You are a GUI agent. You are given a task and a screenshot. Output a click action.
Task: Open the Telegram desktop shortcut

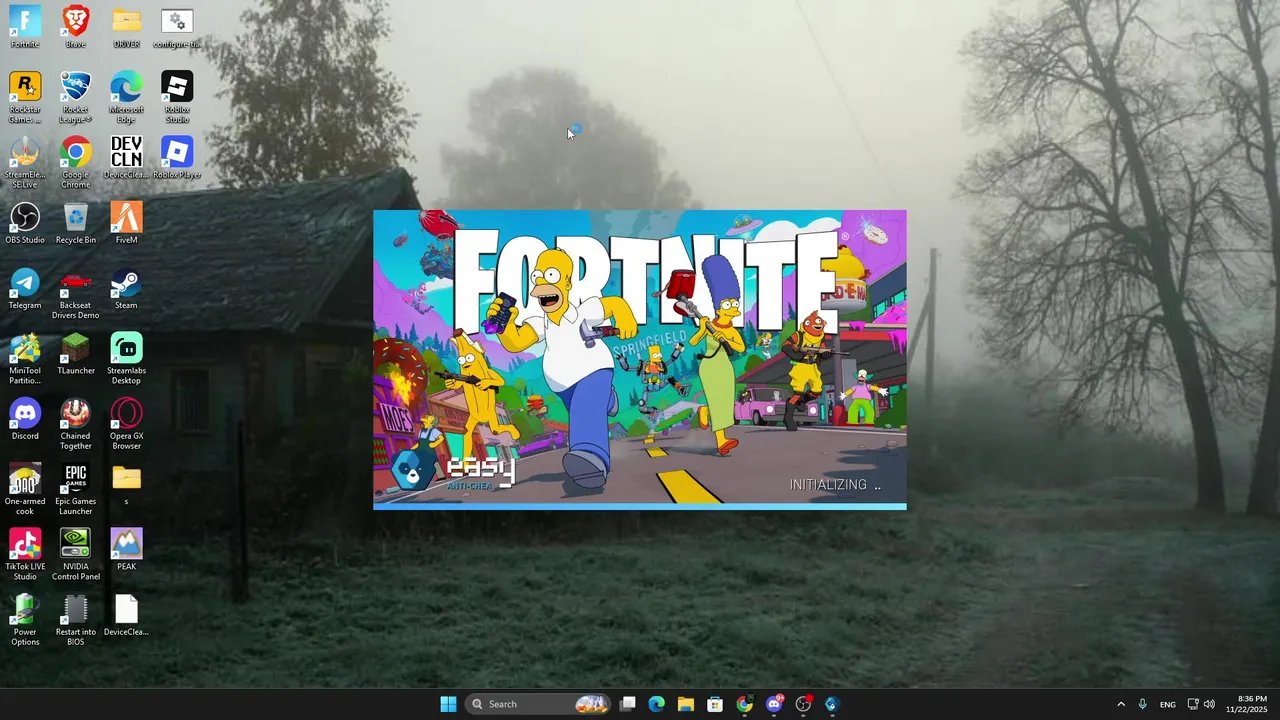(25, 288)
